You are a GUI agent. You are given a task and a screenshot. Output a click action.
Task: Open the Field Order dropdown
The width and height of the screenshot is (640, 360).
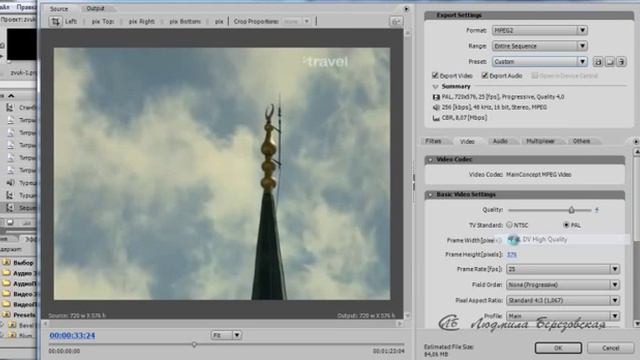point(563,284)
